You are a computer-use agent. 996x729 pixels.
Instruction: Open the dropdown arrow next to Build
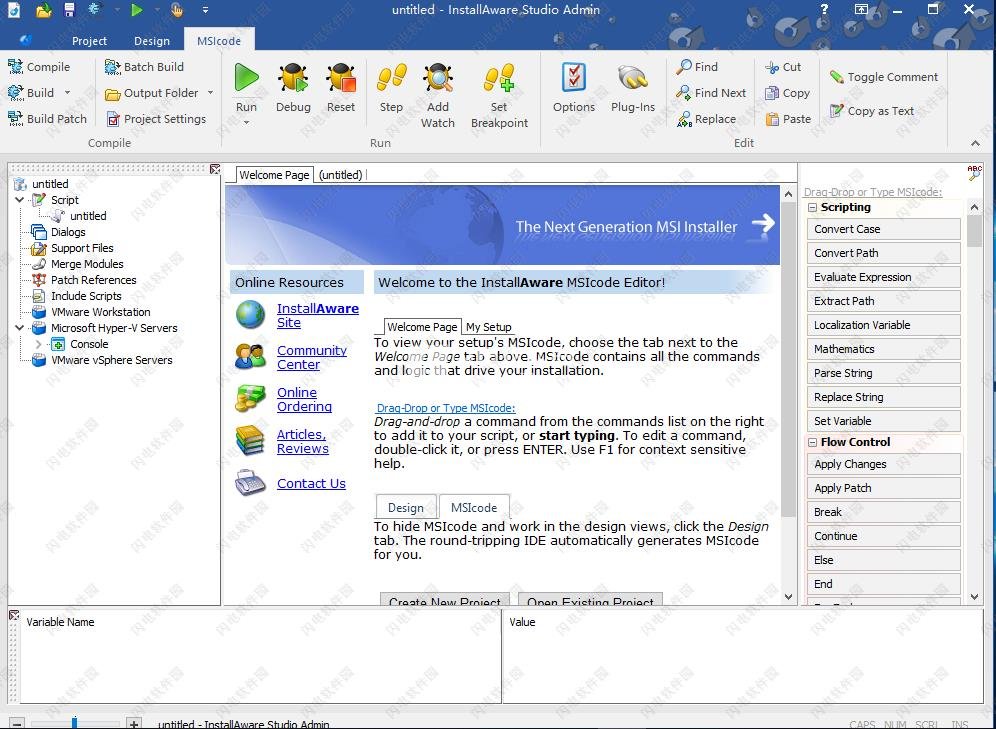(67, 93)
